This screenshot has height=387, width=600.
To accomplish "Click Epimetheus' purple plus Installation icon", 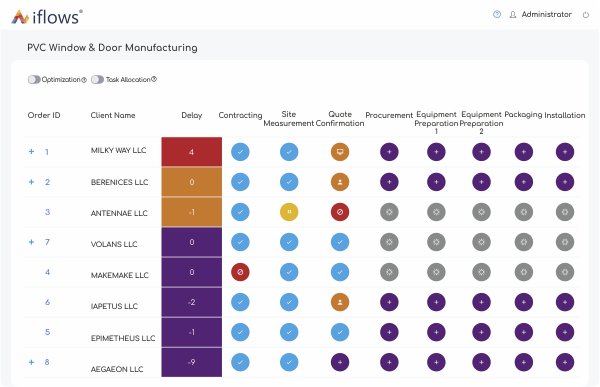I will coord(565,332).
